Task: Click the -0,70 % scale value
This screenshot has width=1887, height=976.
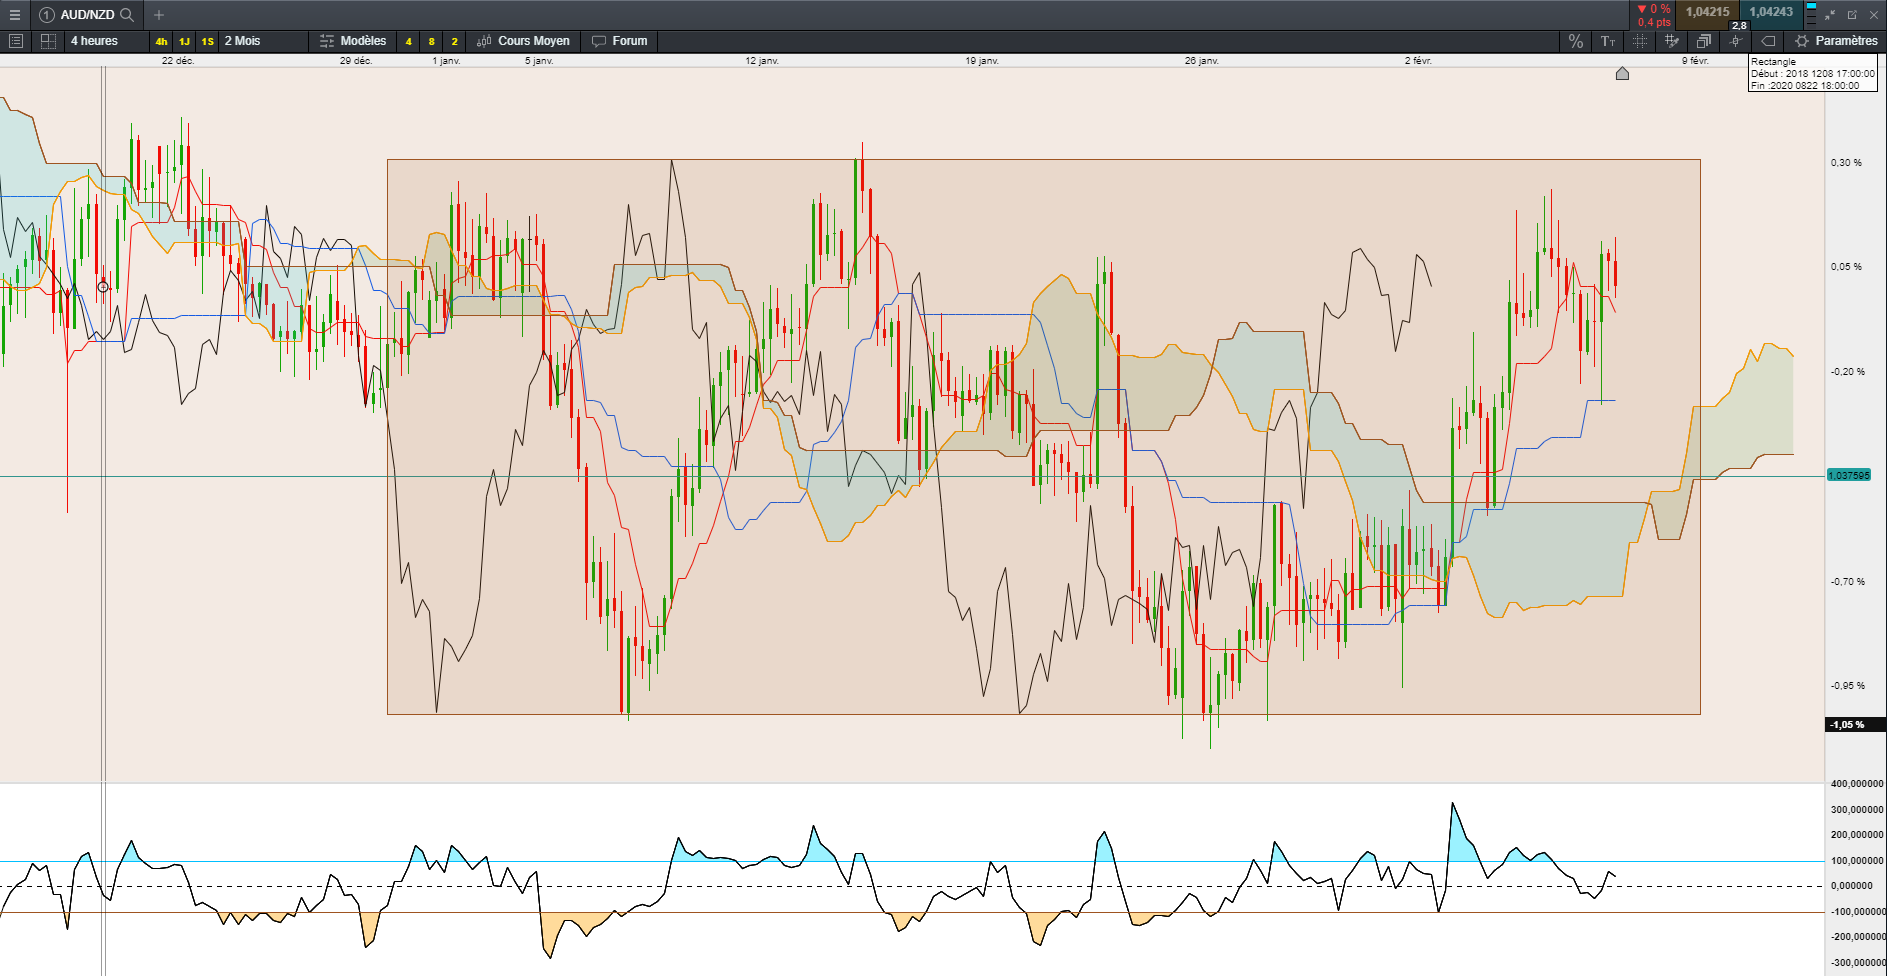Action: (x=1848, y=581)
